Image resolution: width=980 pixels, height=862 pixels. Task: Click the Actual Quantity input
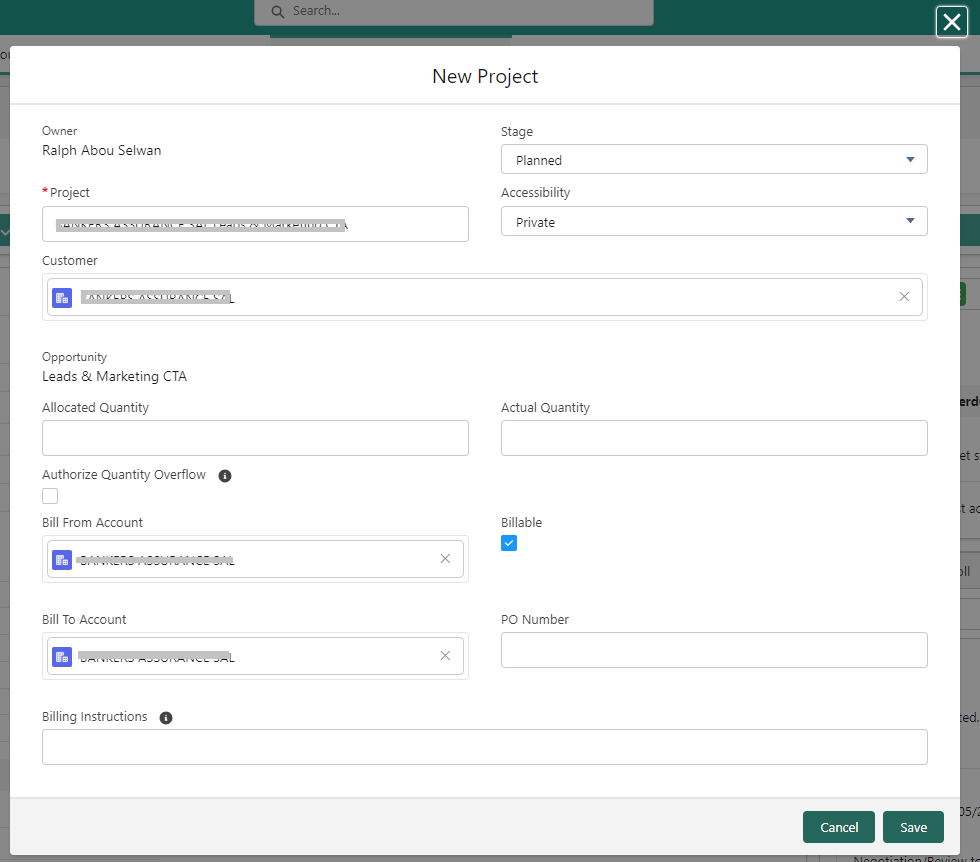[714, 438]
